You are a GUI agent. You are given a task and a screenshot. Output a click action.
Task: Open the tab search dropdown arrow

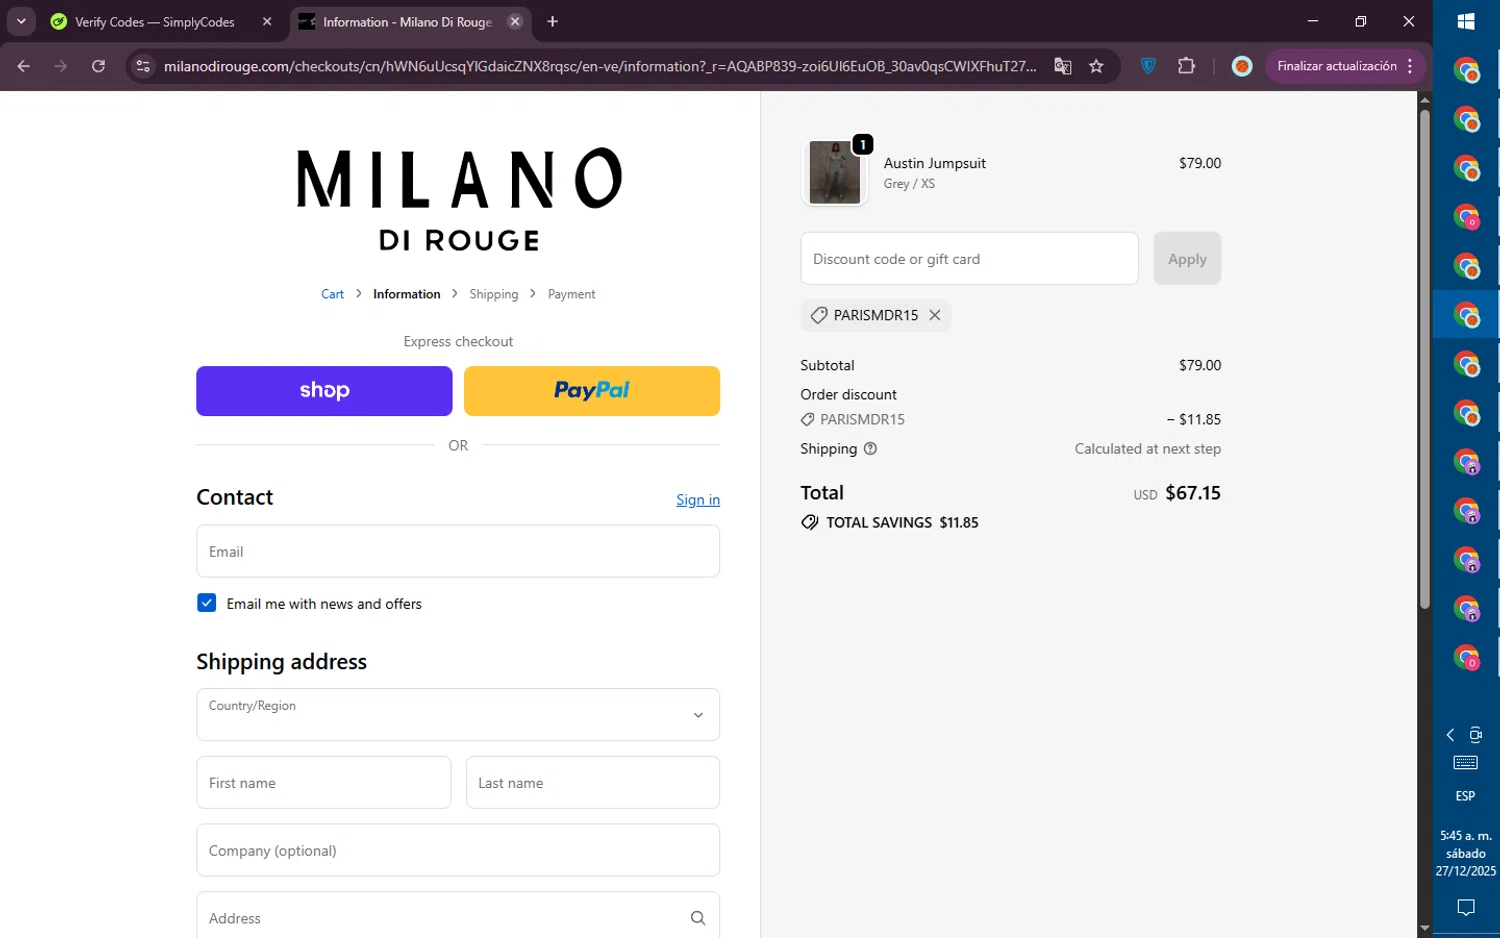(x=21, y=21)
